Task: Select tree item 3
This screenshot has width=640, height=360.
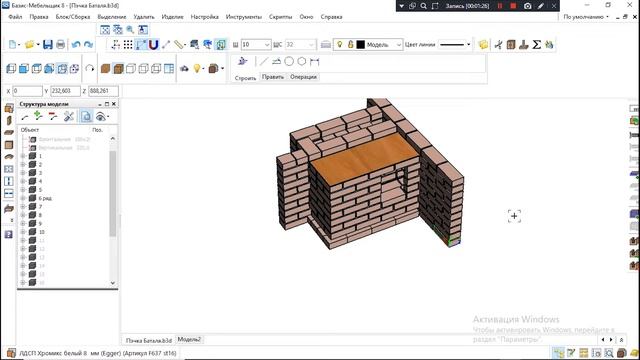Action: [40, 173]
